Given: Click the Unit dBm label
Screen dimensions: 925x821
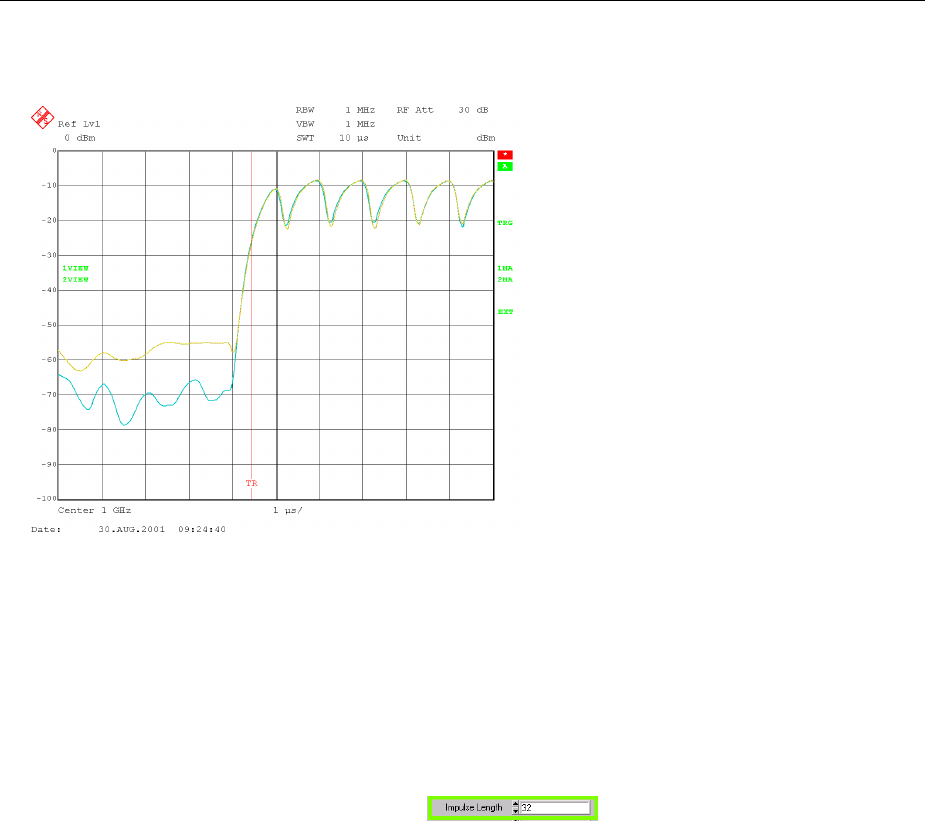Looking at the screenshot, I should point(446,138).
